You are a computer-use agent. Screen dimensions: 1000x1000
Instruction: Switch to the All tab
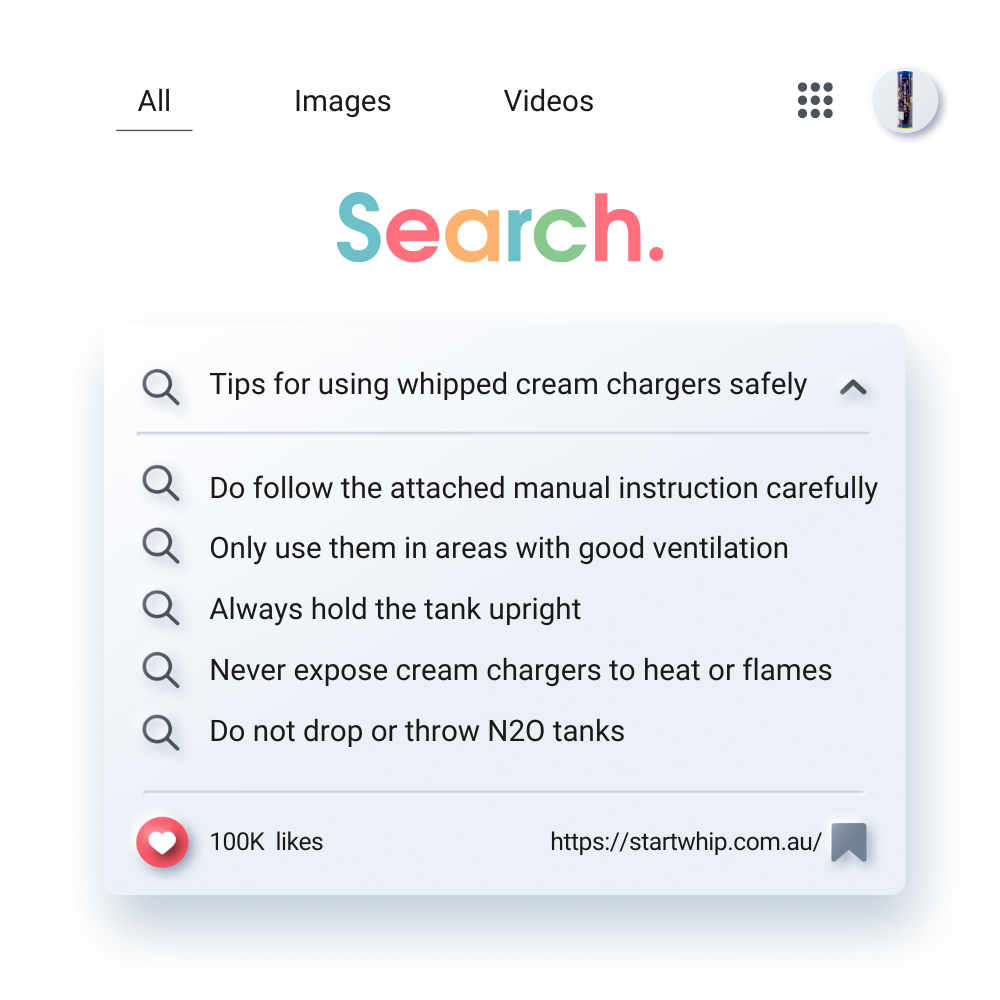click(x=154, y=102)
